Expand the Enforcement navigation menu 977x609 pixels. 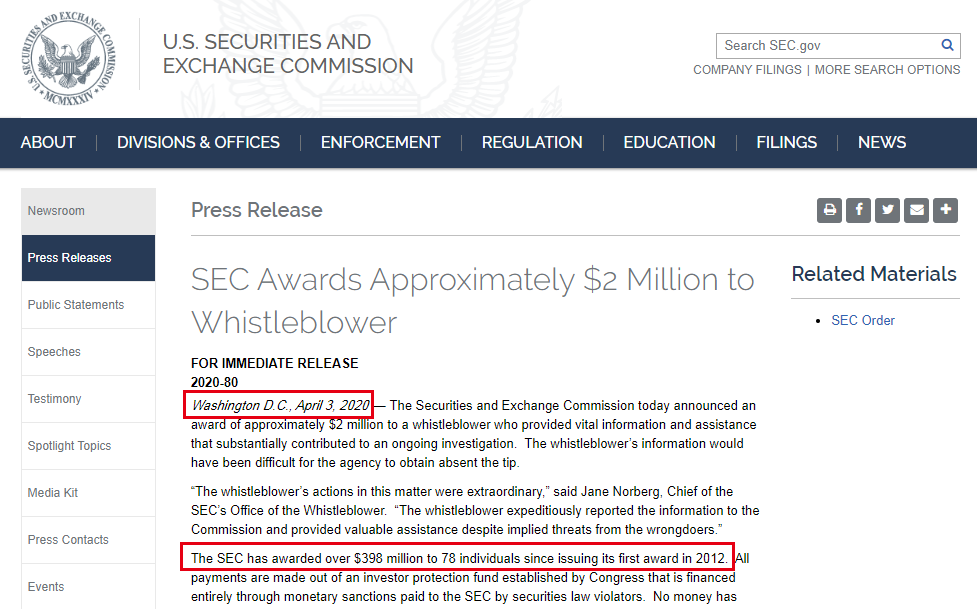(380, 142)
